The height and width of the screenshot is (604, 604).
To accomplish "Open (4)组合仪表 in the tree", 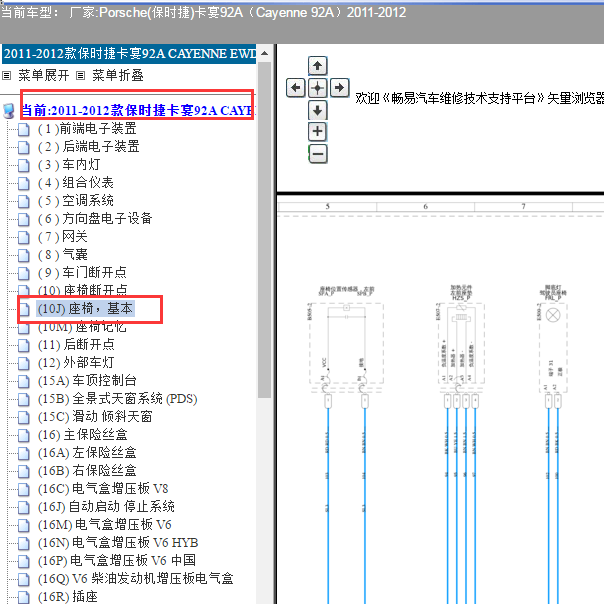I will (76, 183).
